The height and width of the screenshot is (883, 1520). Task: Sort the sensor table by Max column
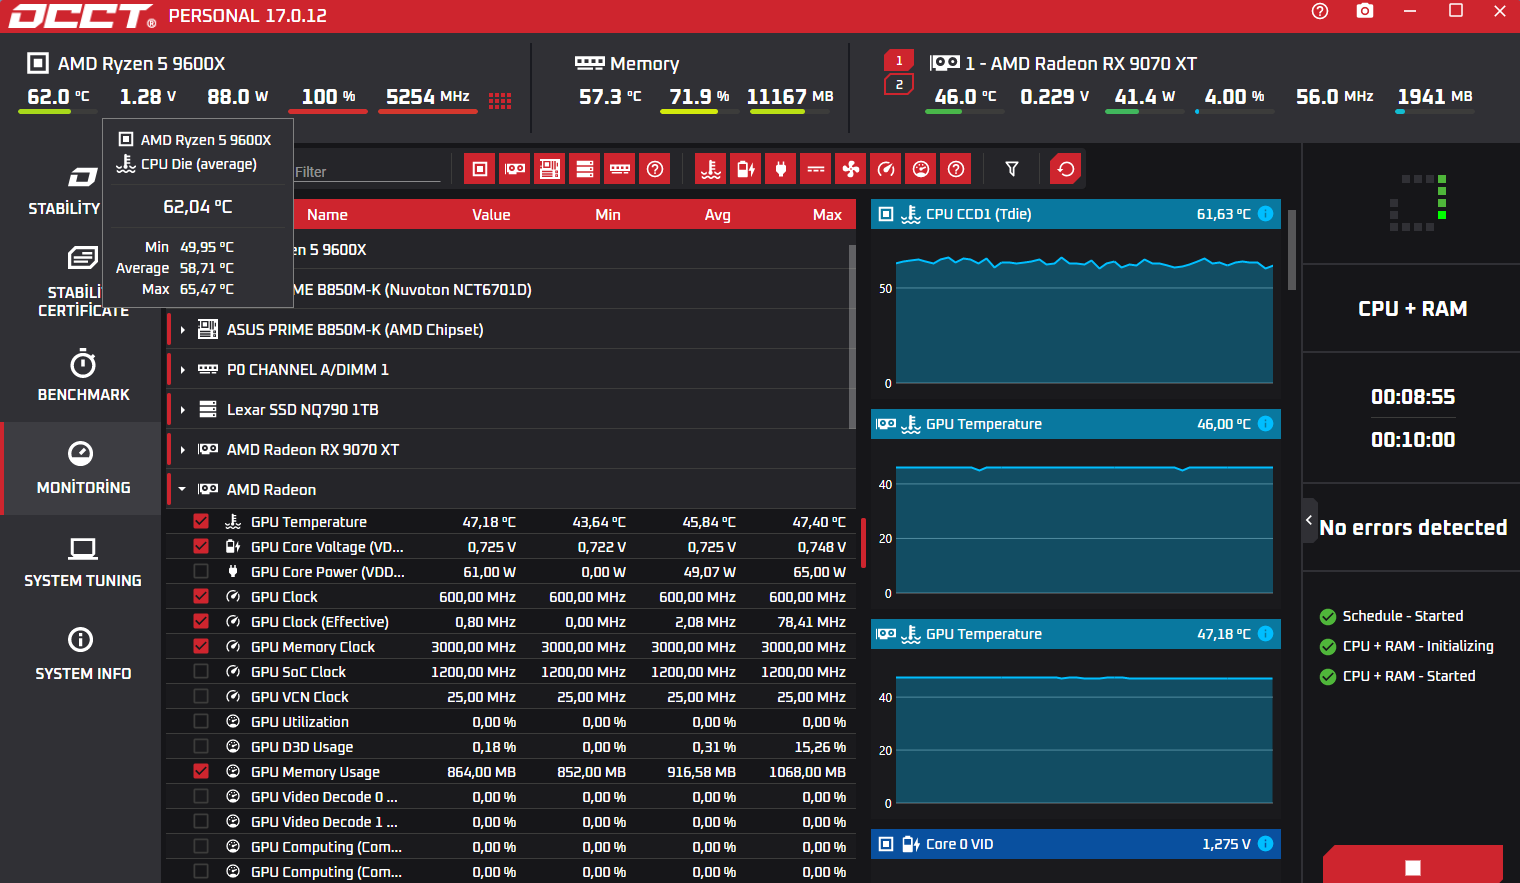coord(827,215)
